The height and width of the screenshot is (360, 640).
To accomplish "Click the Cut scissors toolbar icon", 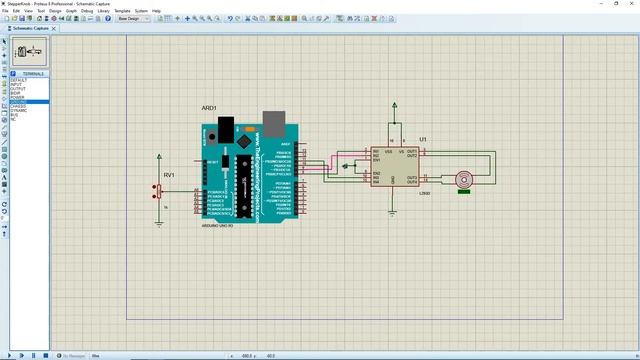I will point(247,19).
